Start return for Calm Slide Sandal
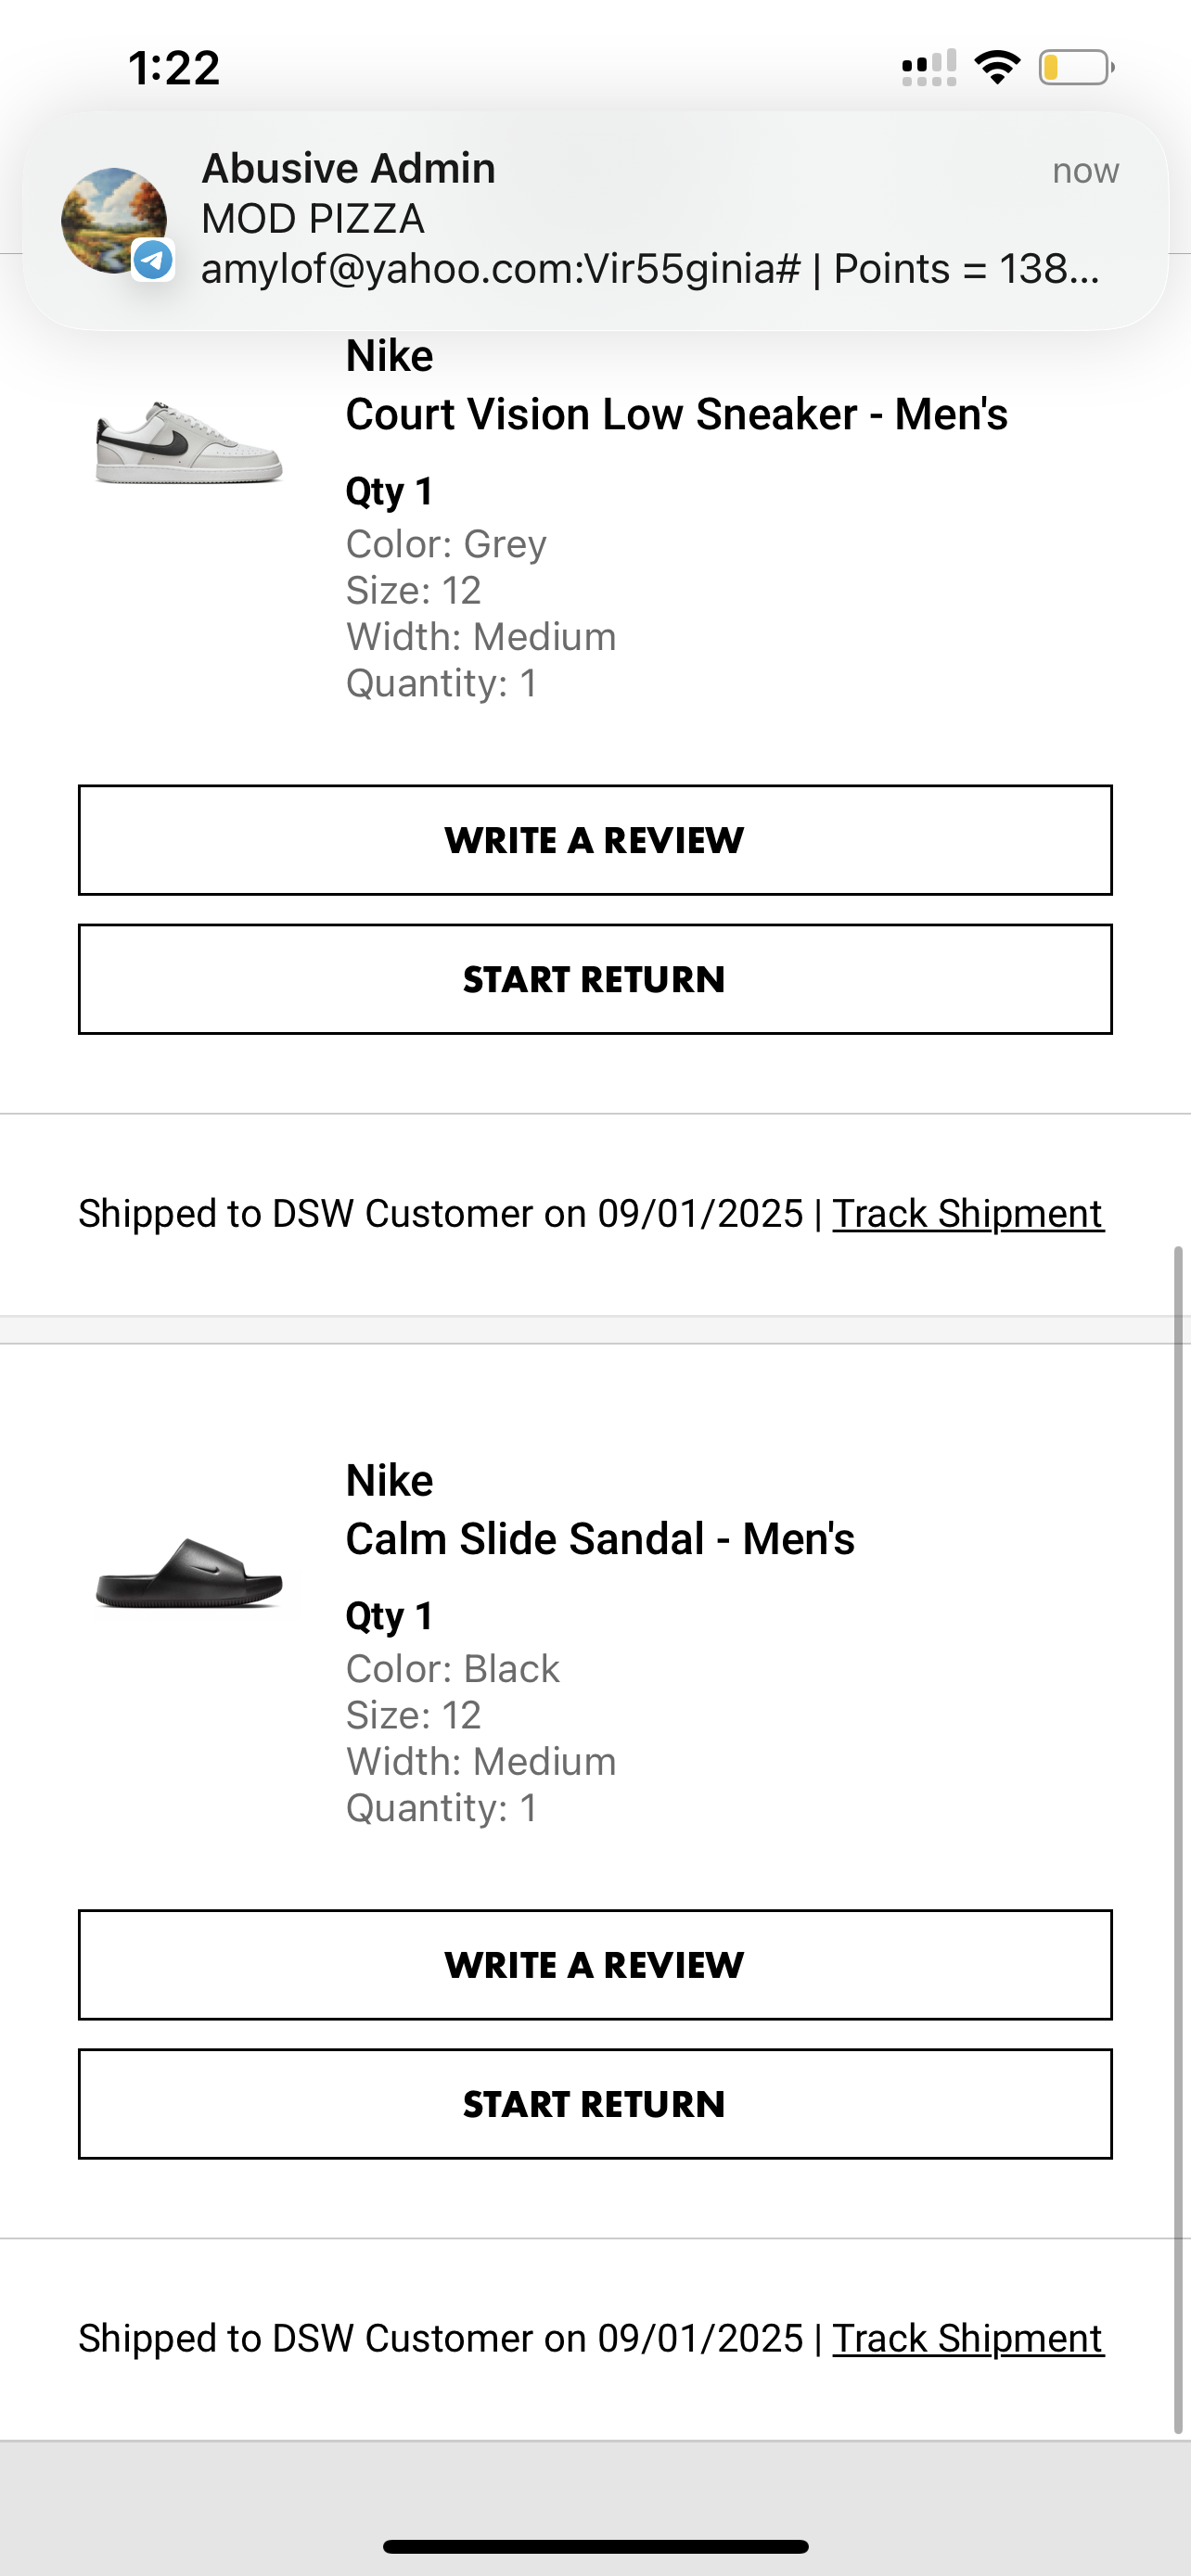The width and height of the screenshot is (1191, 2576). click(595, 2104)
